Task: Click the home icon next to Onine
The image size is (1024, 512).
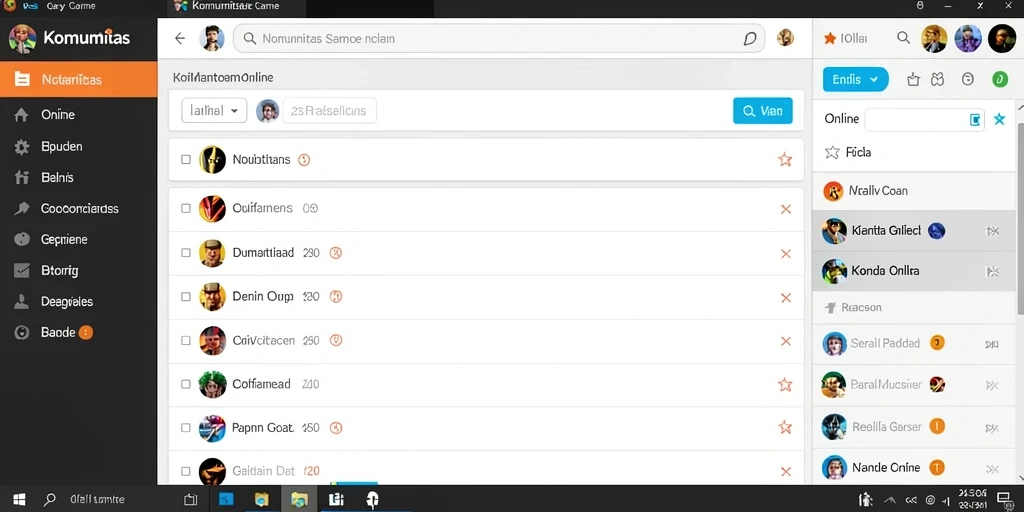Action: (22, 115)
